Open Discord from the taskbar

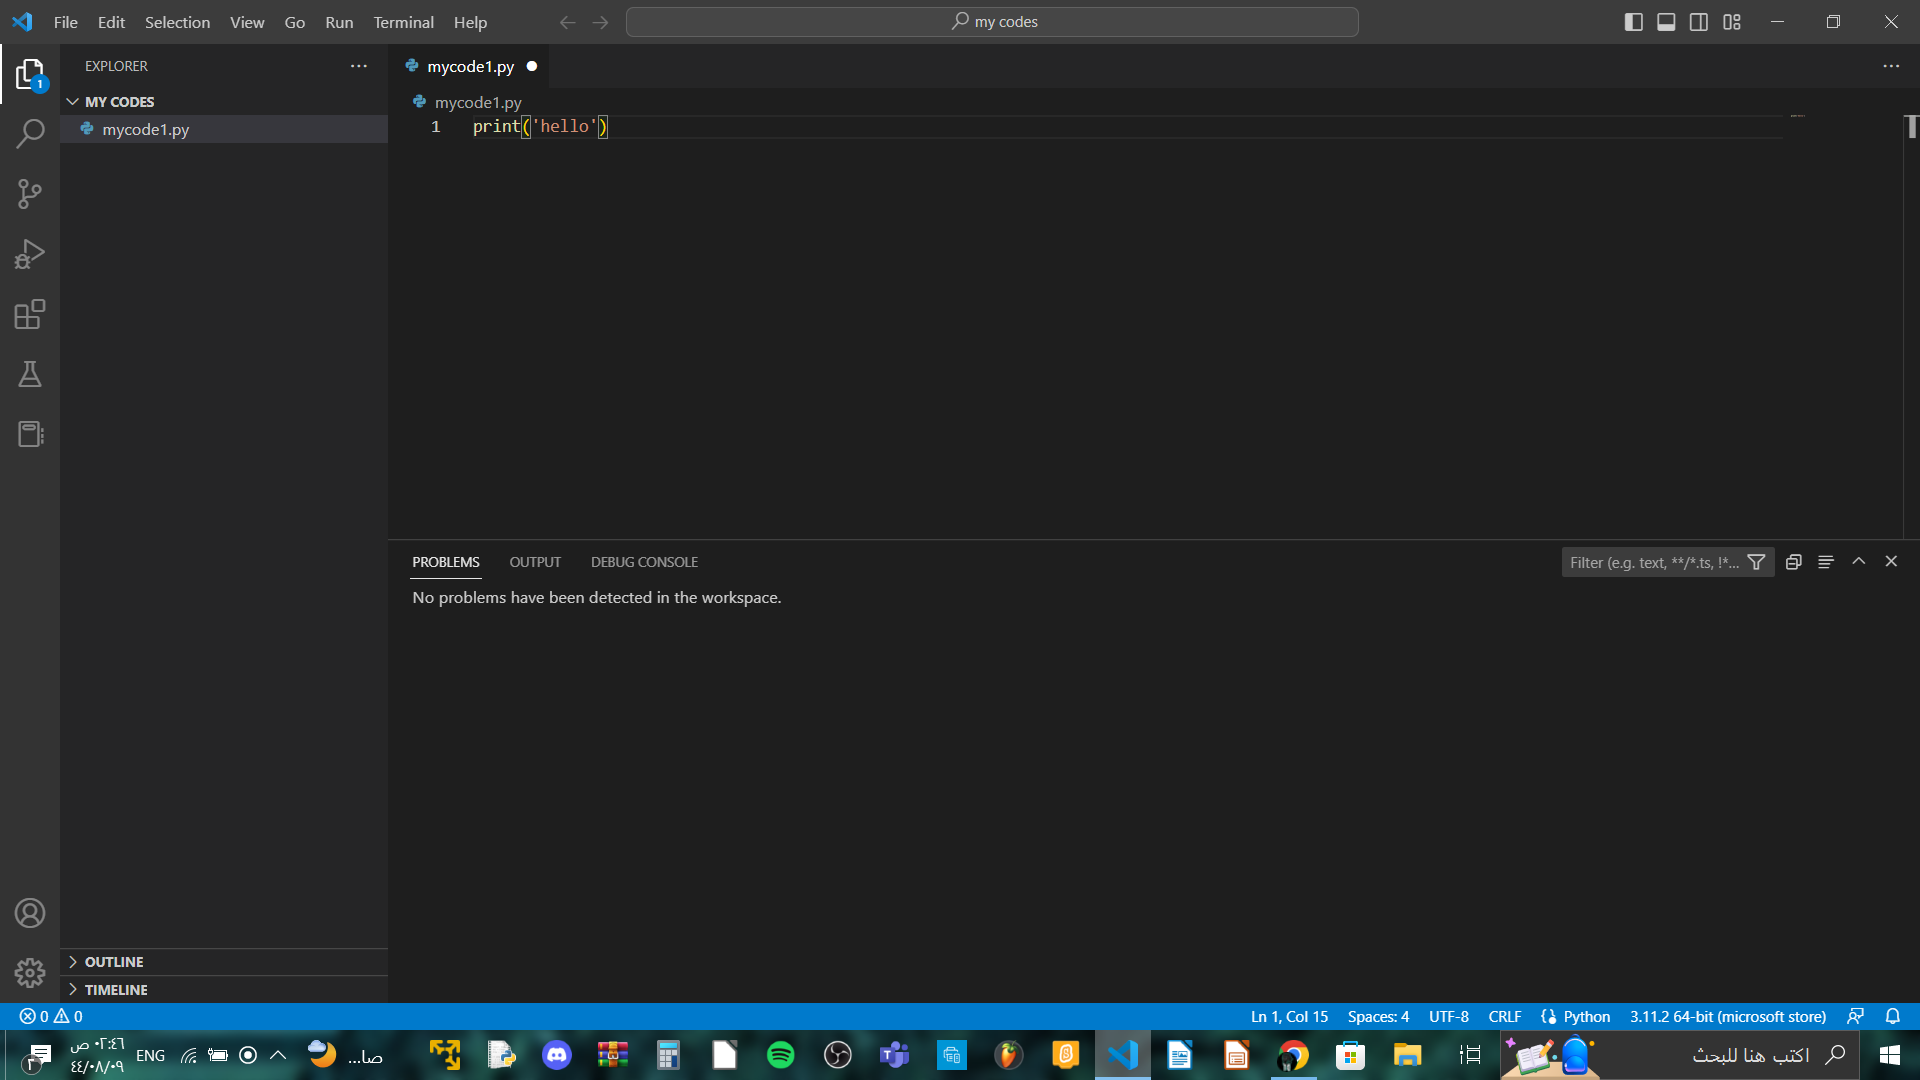[557, 1055]
